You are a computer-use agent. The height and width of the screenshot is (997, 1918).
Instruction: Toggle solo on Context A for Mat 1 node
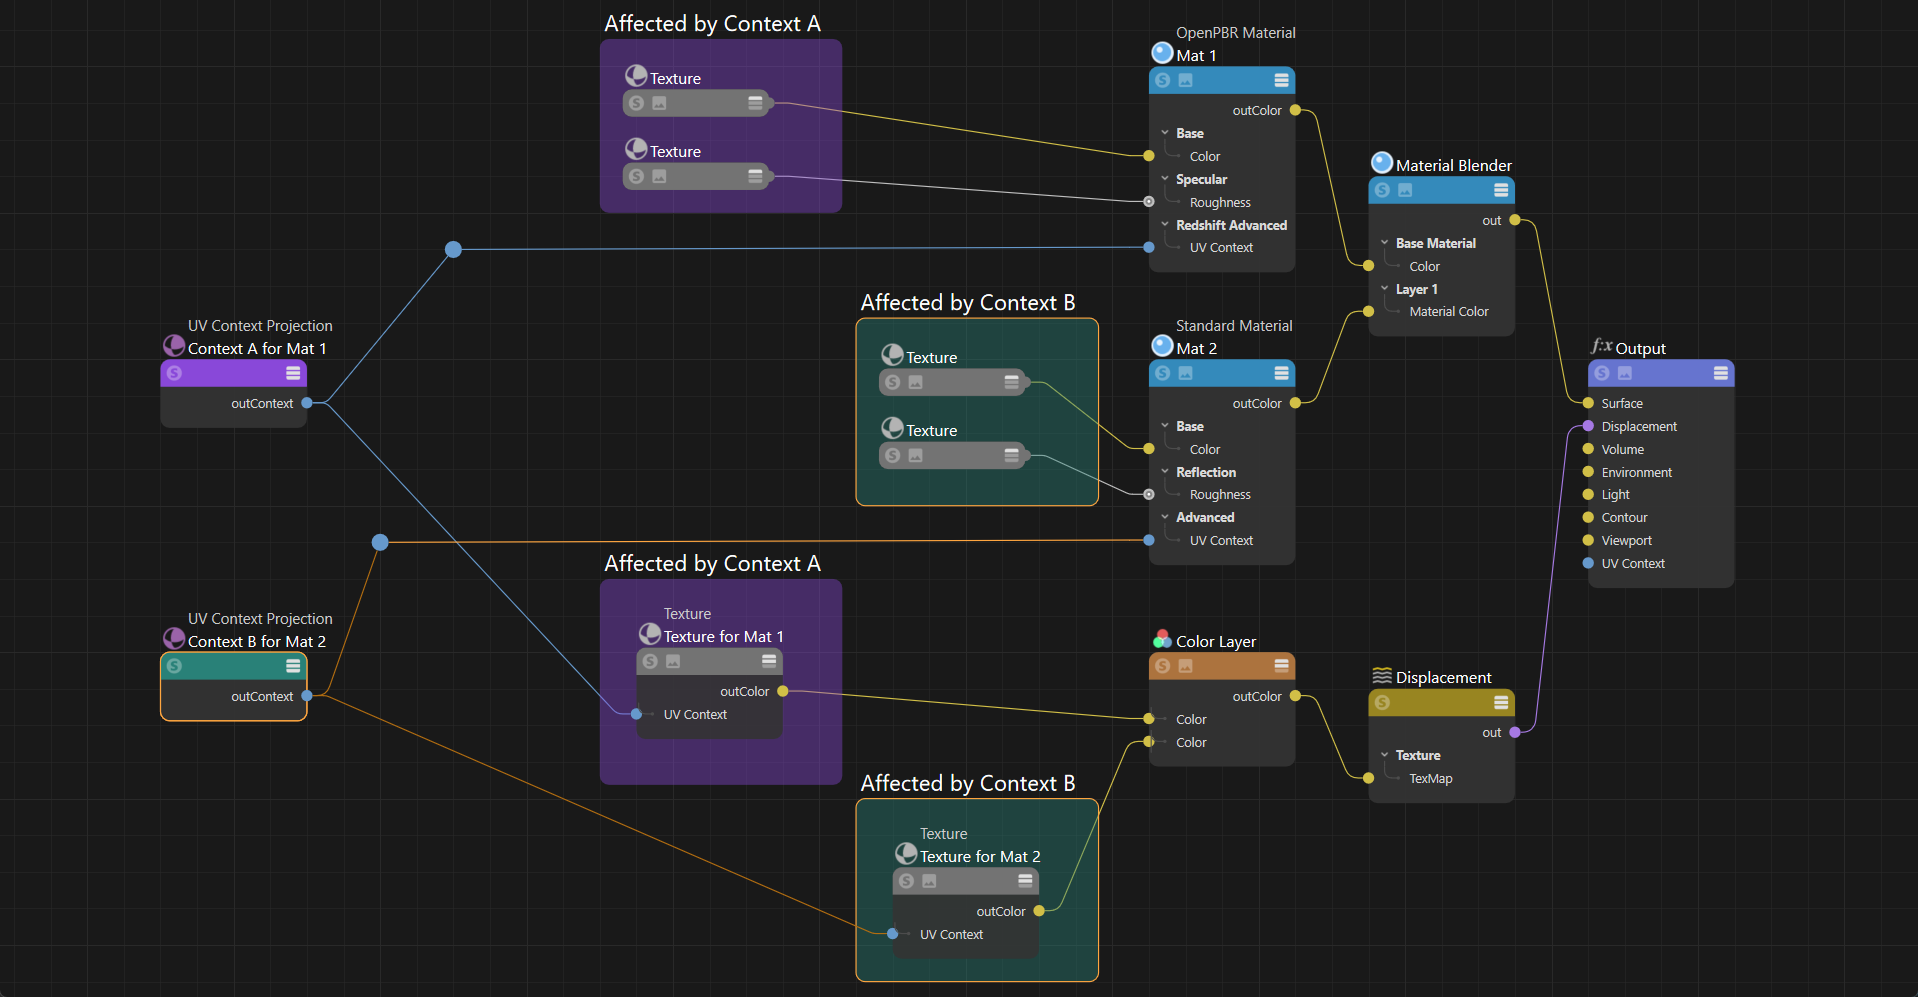[175, 373]
